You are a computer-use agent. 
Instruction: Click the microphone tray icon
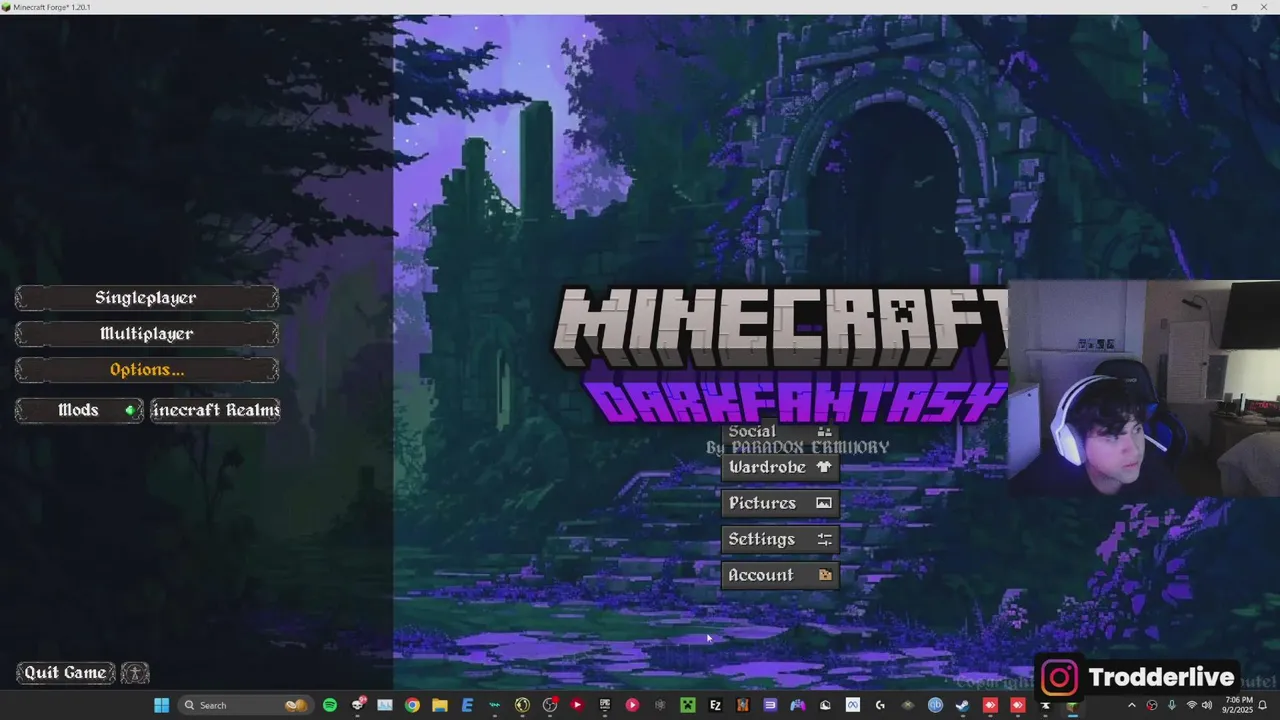(1172, 705)
